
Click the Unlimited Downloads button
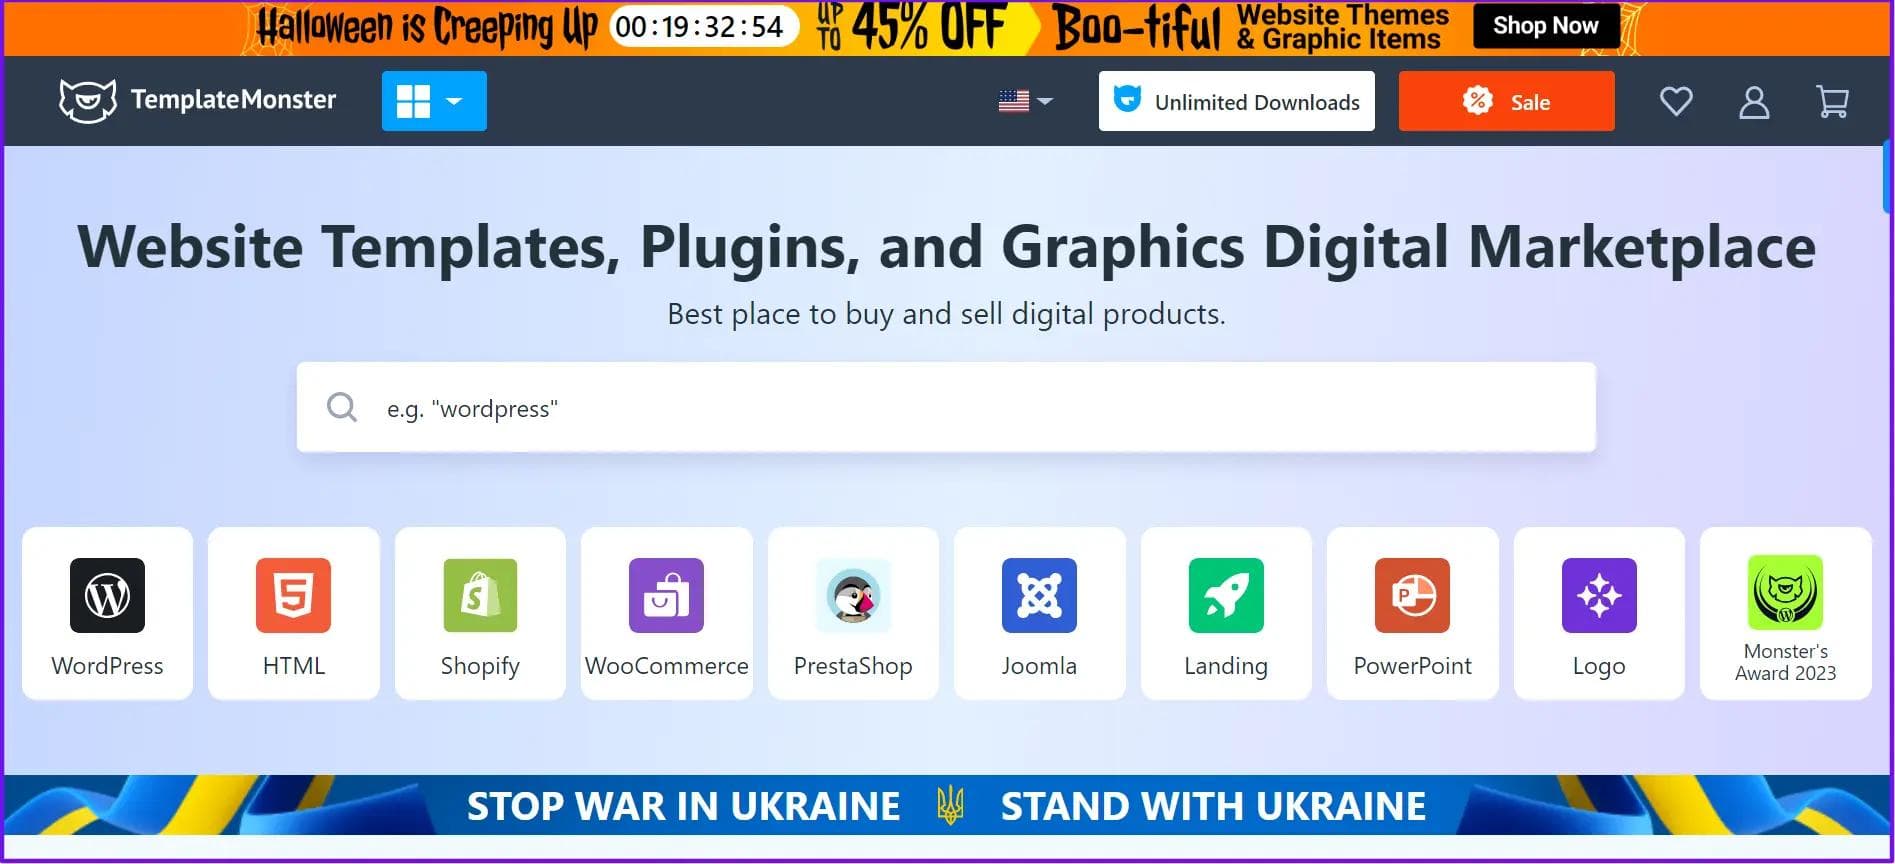tap(1236, 101)
